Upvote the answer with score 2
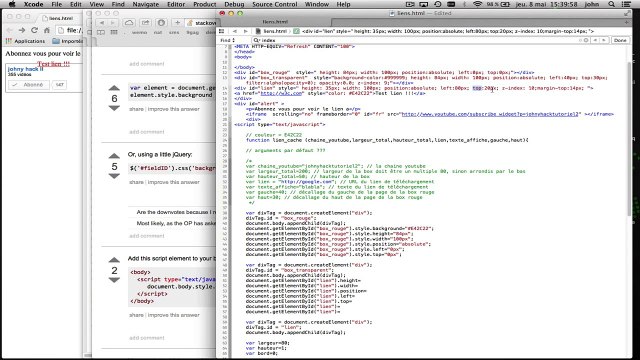This screenshot has width=640, height=360. (114, 260)
